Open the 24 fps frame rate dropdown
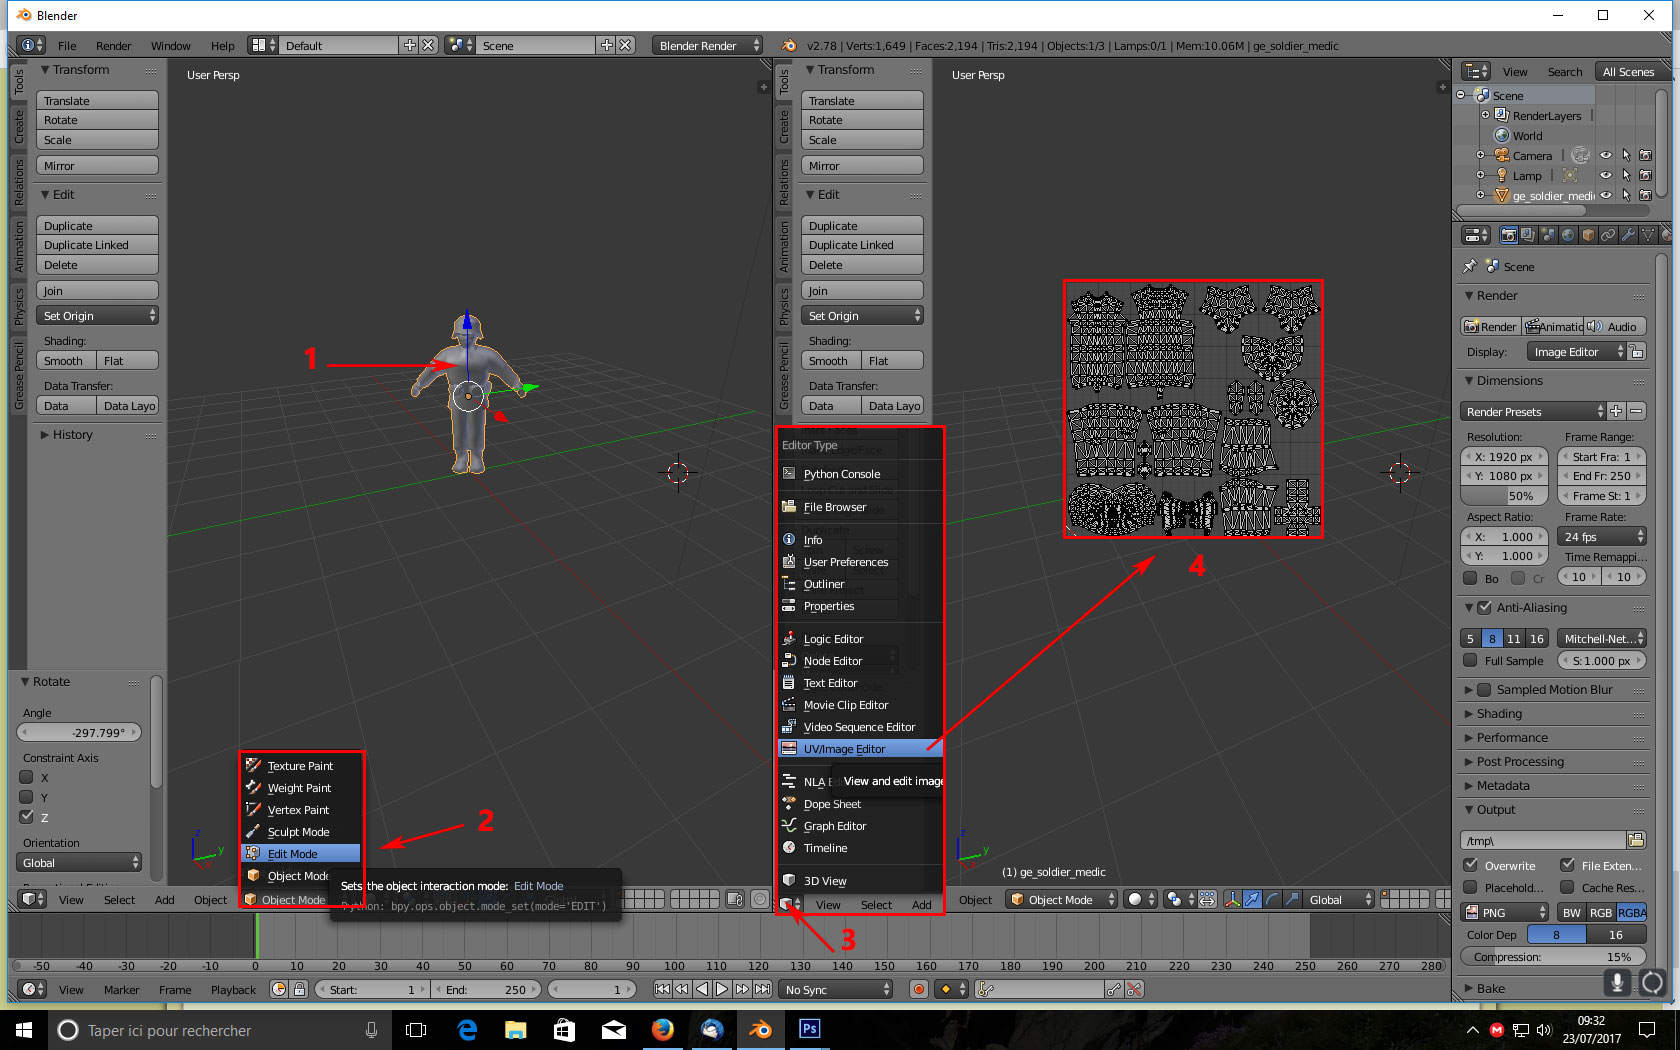The width and height of the screenshot is (1680, 1050). click(1603, 536)
